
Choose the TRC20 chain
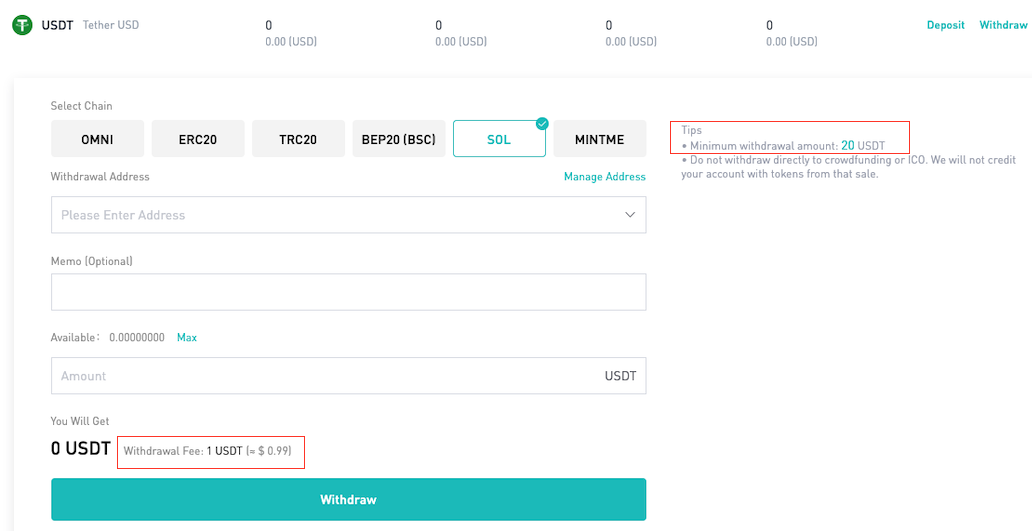point(298,139)
